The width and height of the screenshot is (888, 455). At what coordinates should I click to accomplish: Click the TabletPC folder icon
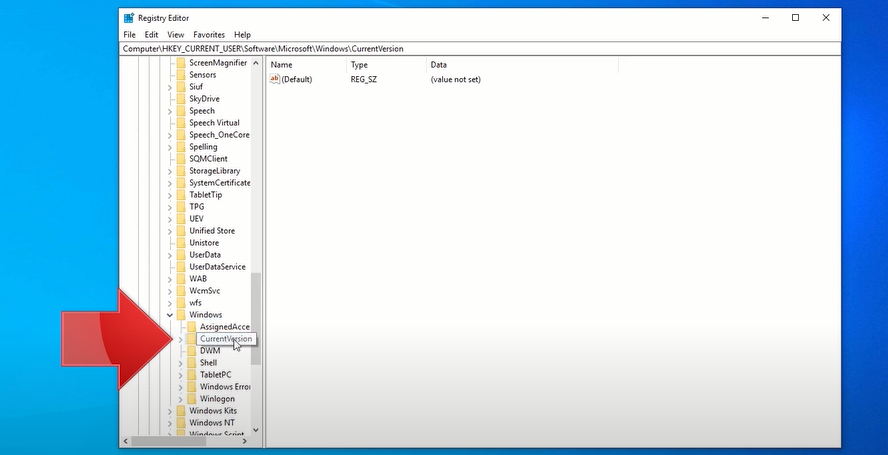pyautogui.click(x=191, y=375)
